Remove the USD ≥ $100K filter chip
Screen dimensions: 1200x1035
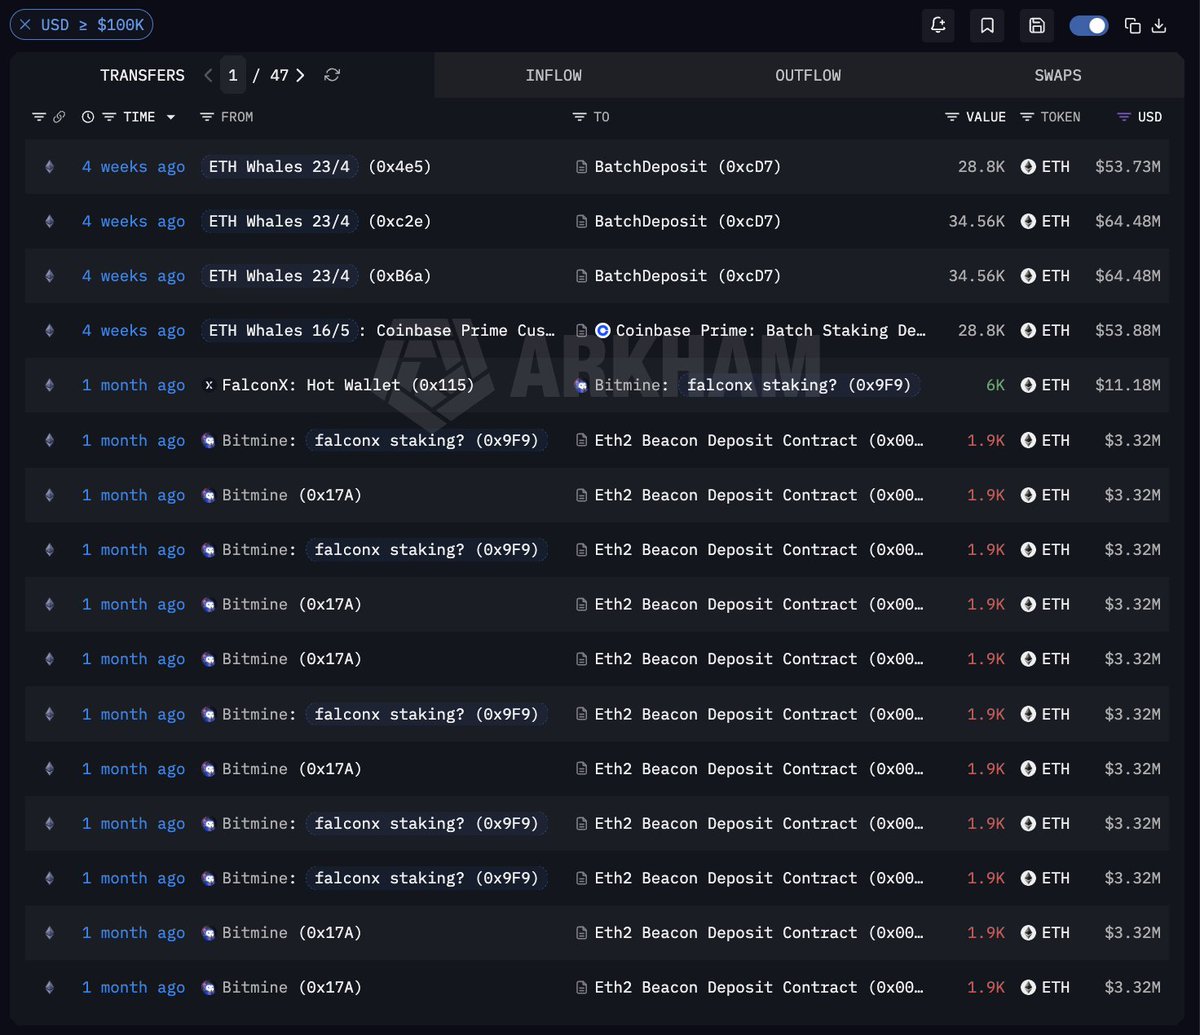(x=25, y=25)
